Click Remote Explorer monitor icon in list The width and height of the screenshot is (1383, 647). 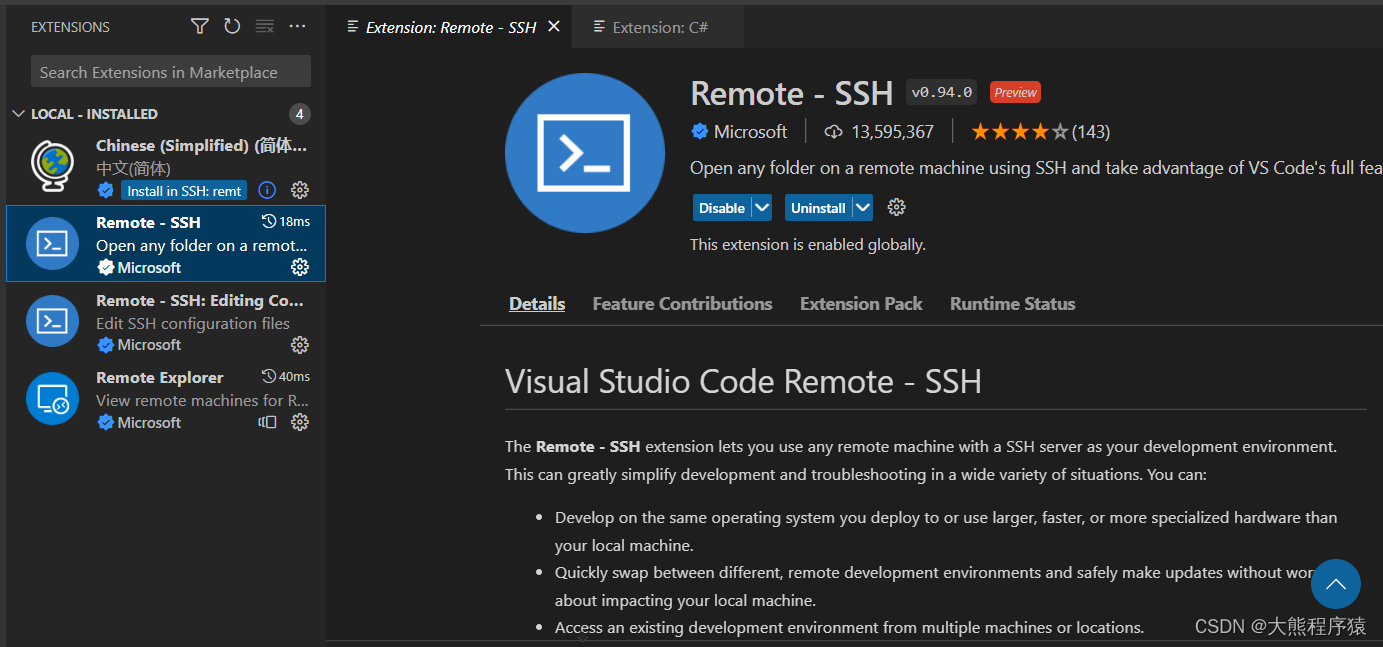click(x=52, y=398)
